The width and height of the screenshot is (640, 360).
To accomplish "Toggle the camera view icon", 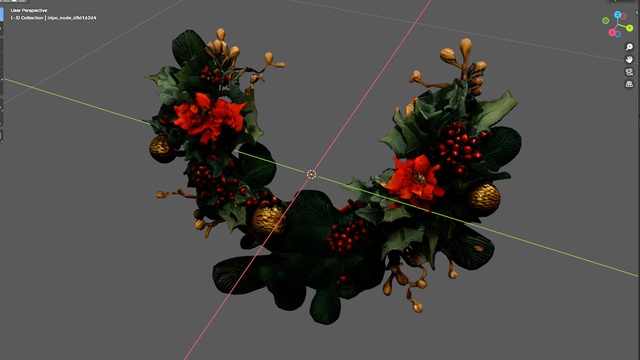I will click(x=629, y=72).
